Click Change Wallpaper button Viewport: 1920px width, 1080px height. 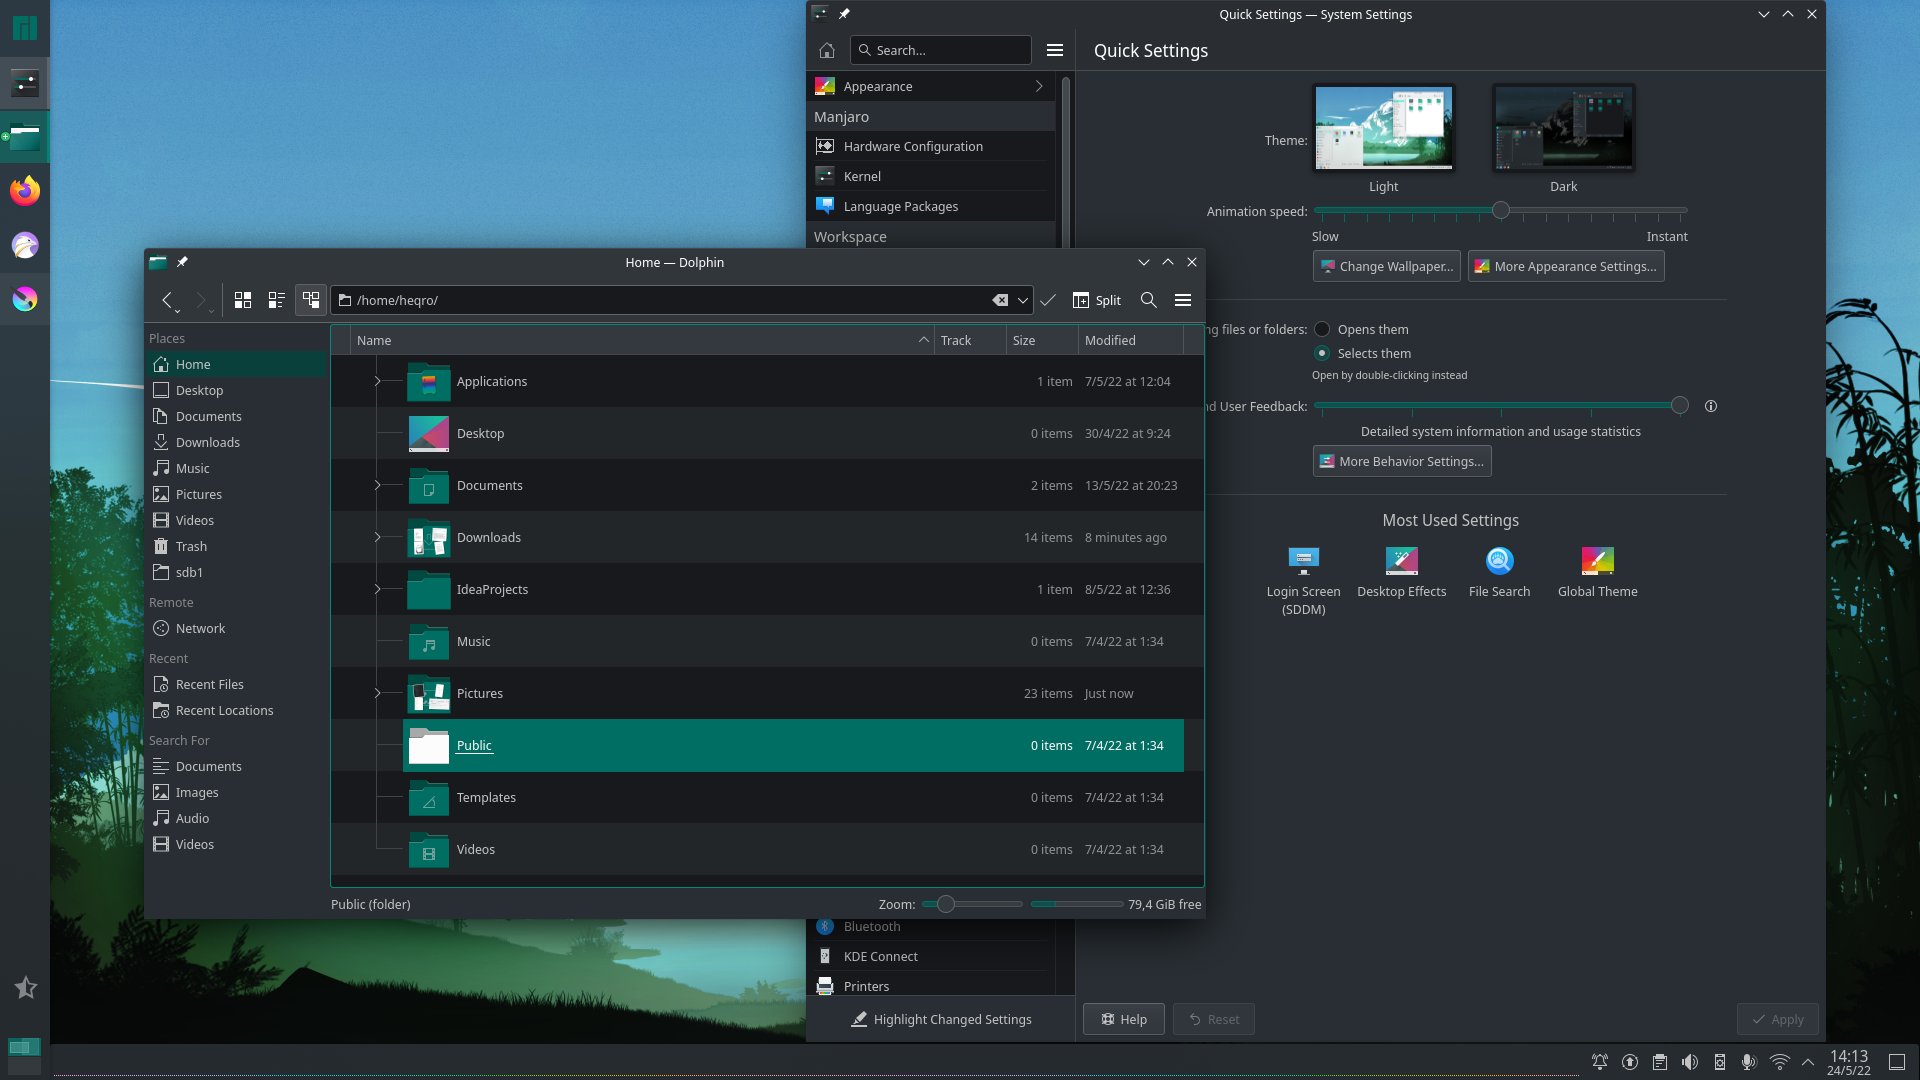point(1387,266)
